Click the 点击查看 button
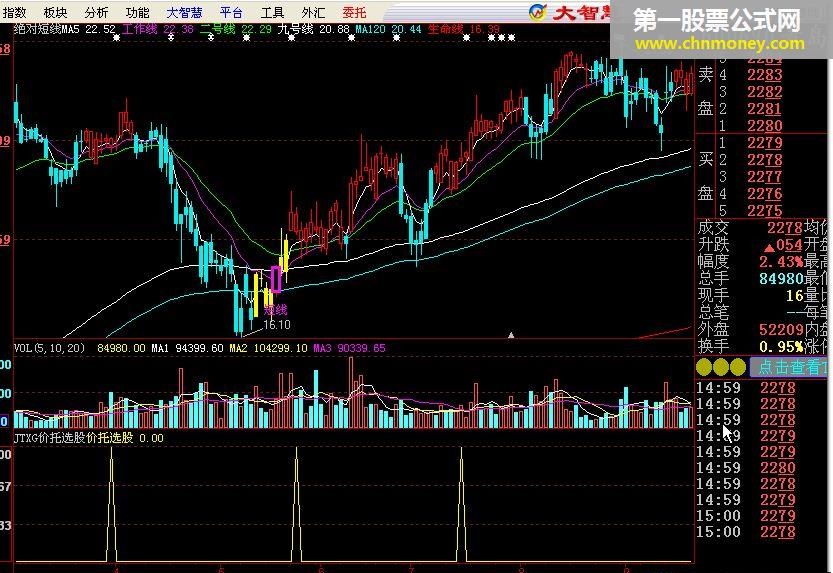833x573 pixels. tap(788, 366)
